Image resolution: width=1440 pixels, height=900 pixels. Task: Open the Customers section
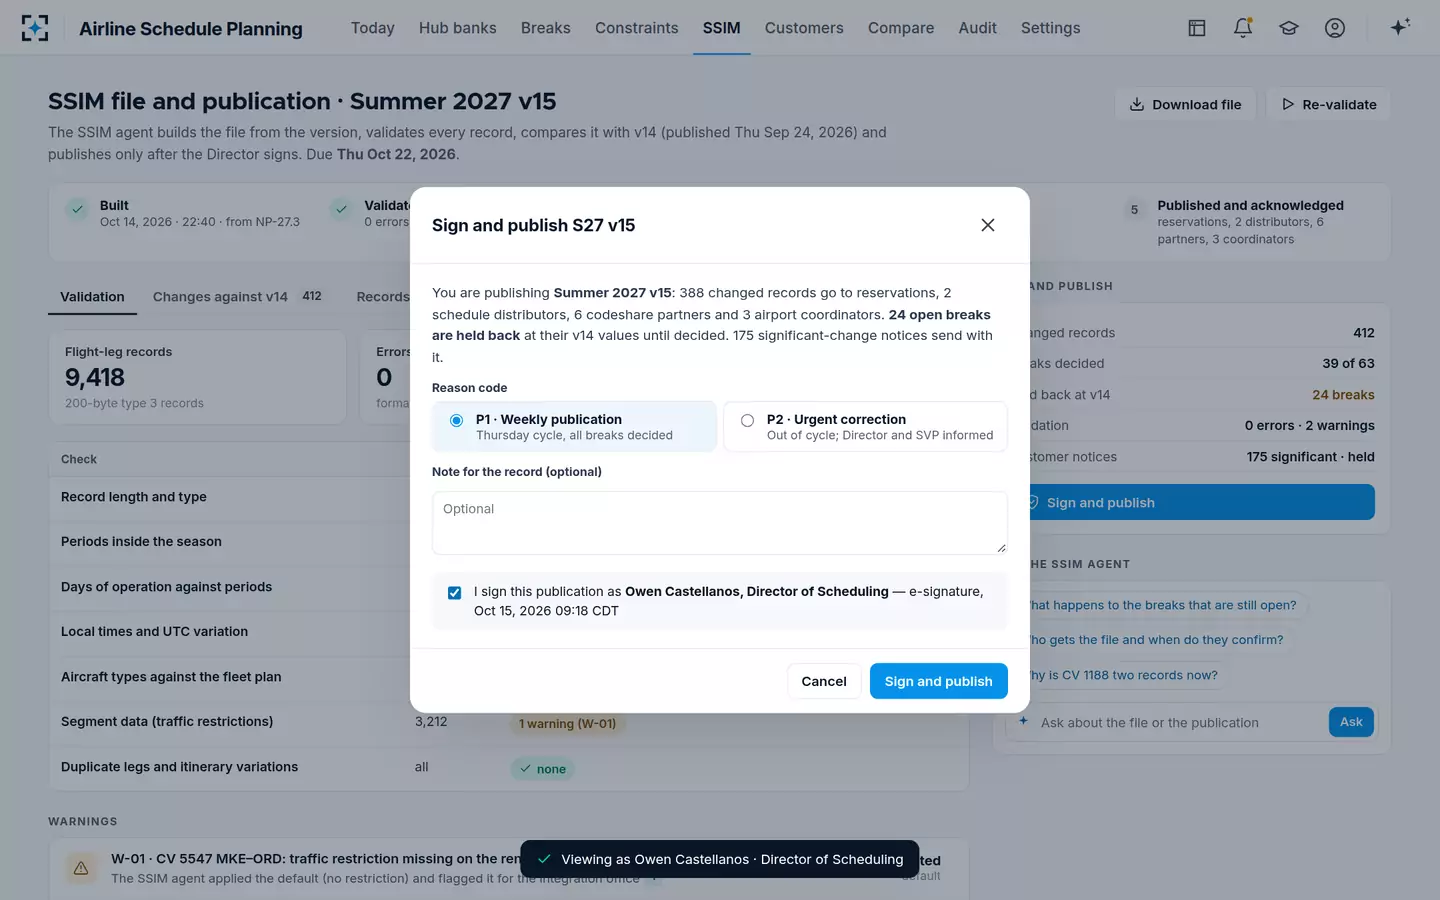tap(804, 28)
